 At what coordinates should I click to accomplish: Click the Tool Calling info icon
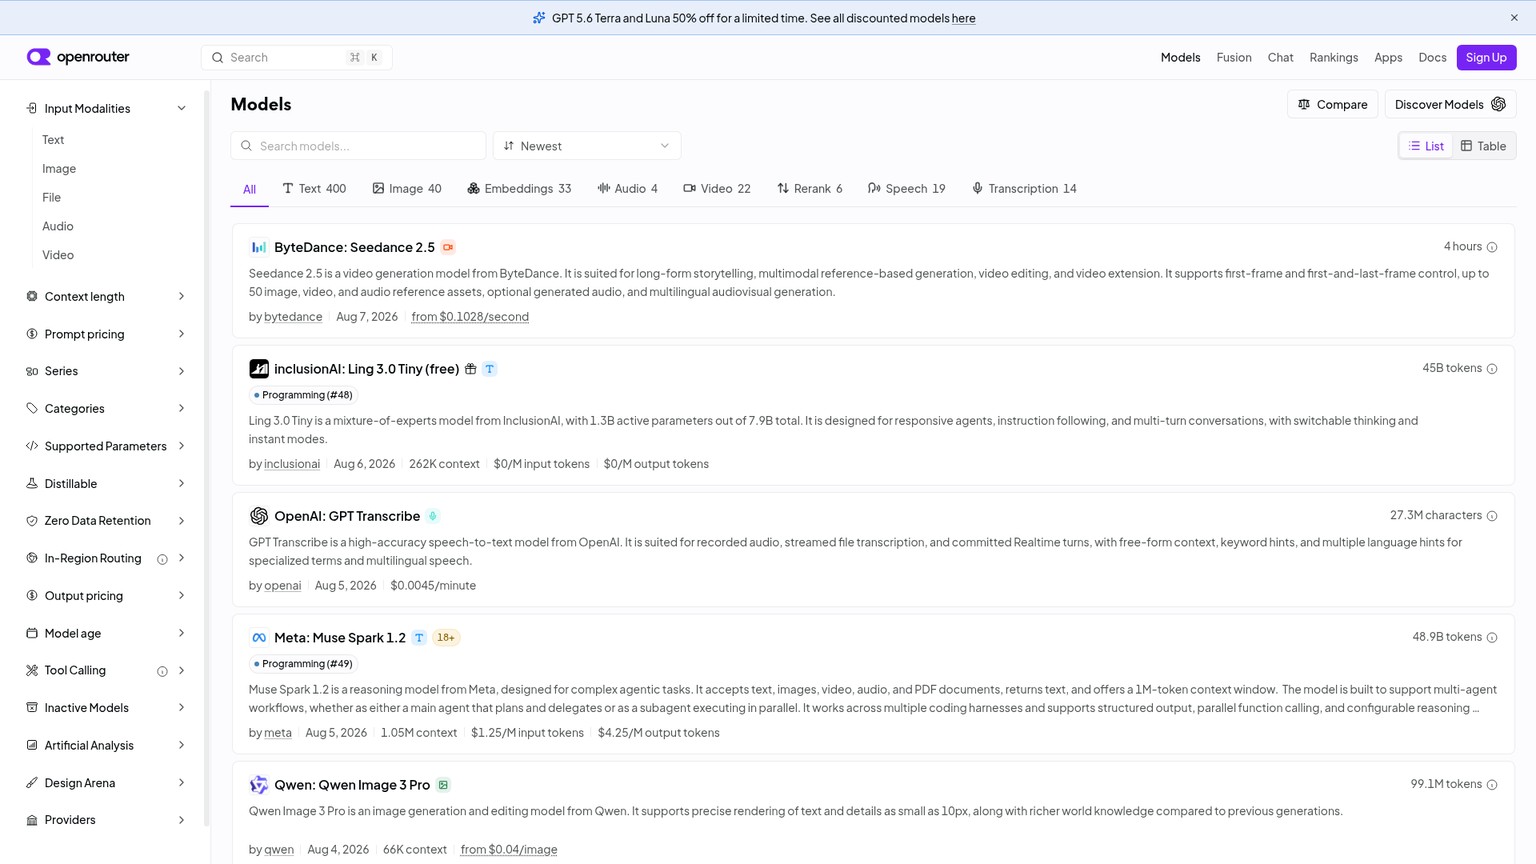point(162,671)
